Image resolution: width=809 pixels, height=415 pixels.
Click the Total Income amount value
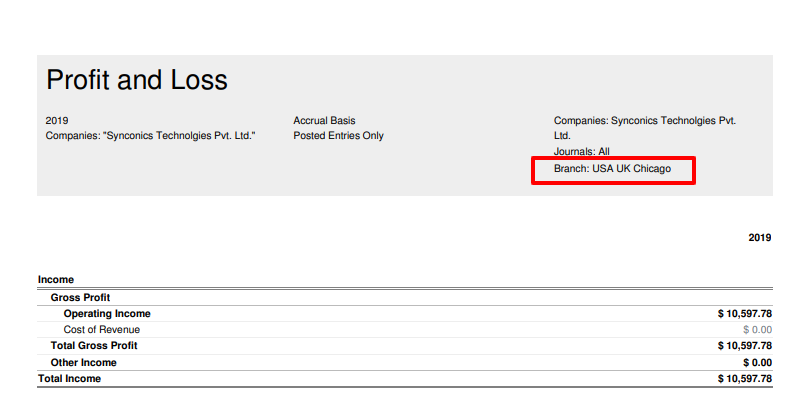coord(744,379)
